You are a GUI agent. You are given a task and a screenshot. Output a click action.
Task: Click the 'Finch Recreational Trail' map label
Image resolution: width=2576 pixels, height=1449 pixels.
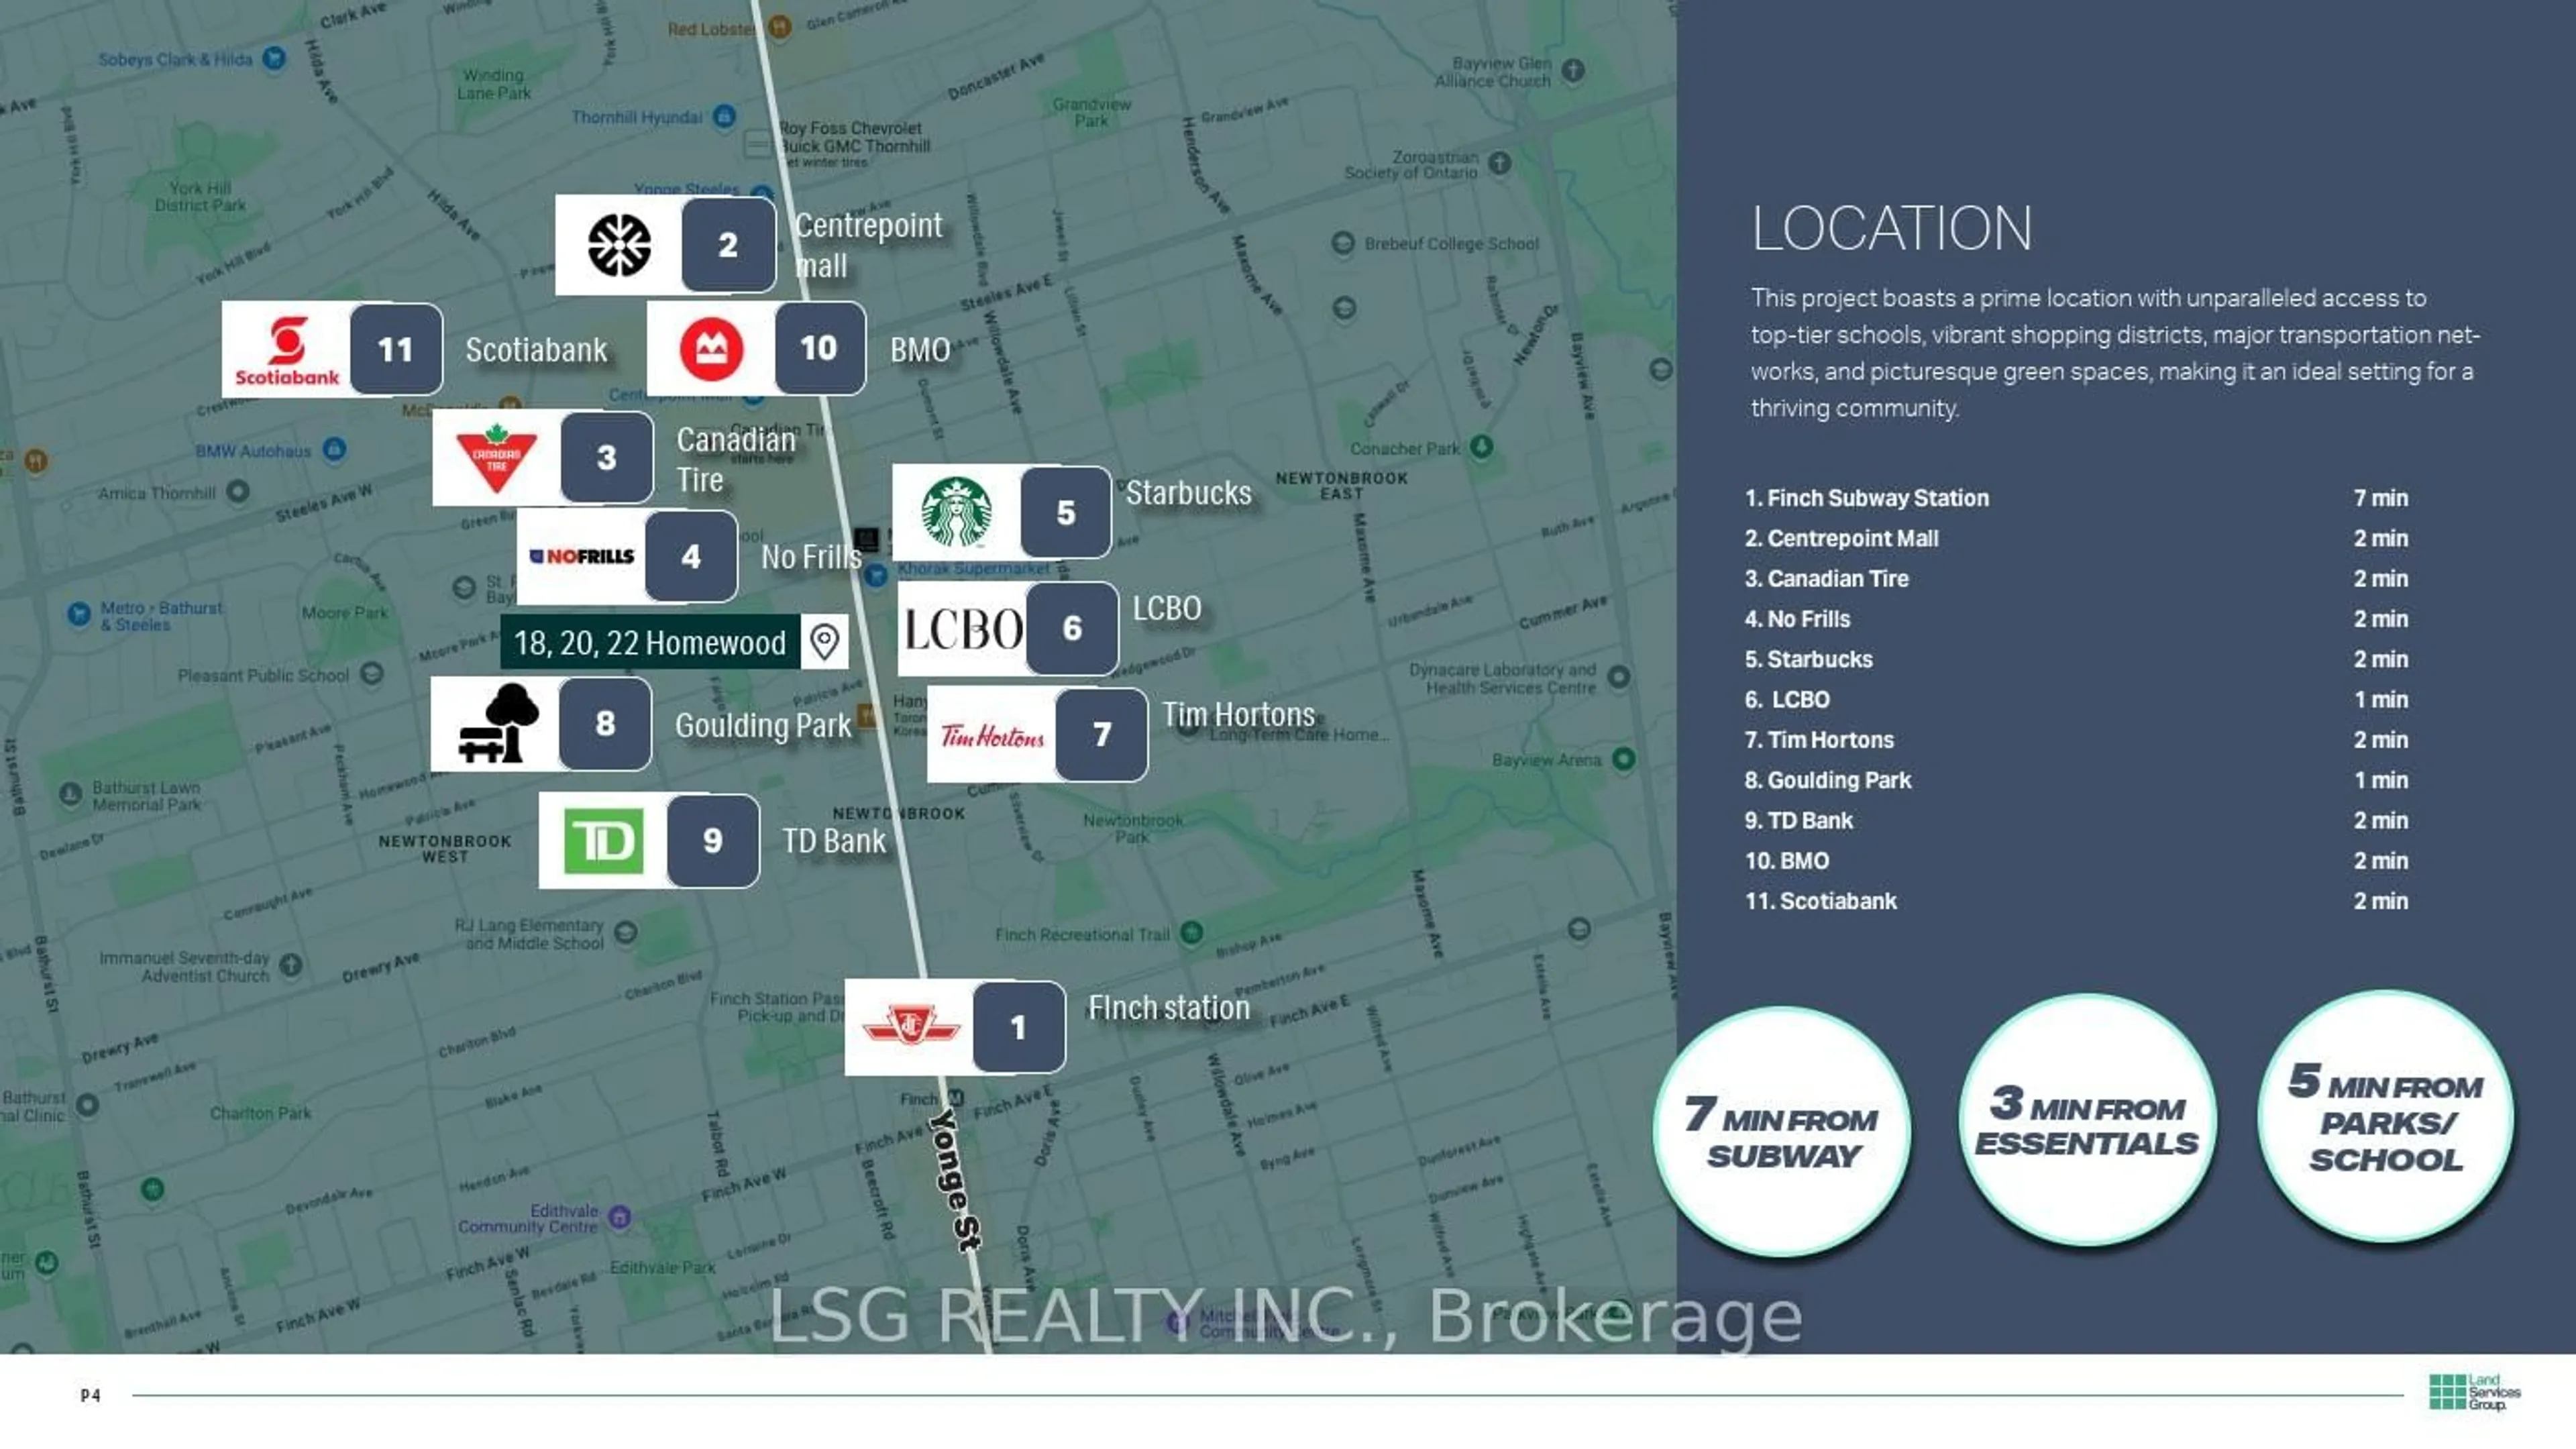click(1082, 934)
